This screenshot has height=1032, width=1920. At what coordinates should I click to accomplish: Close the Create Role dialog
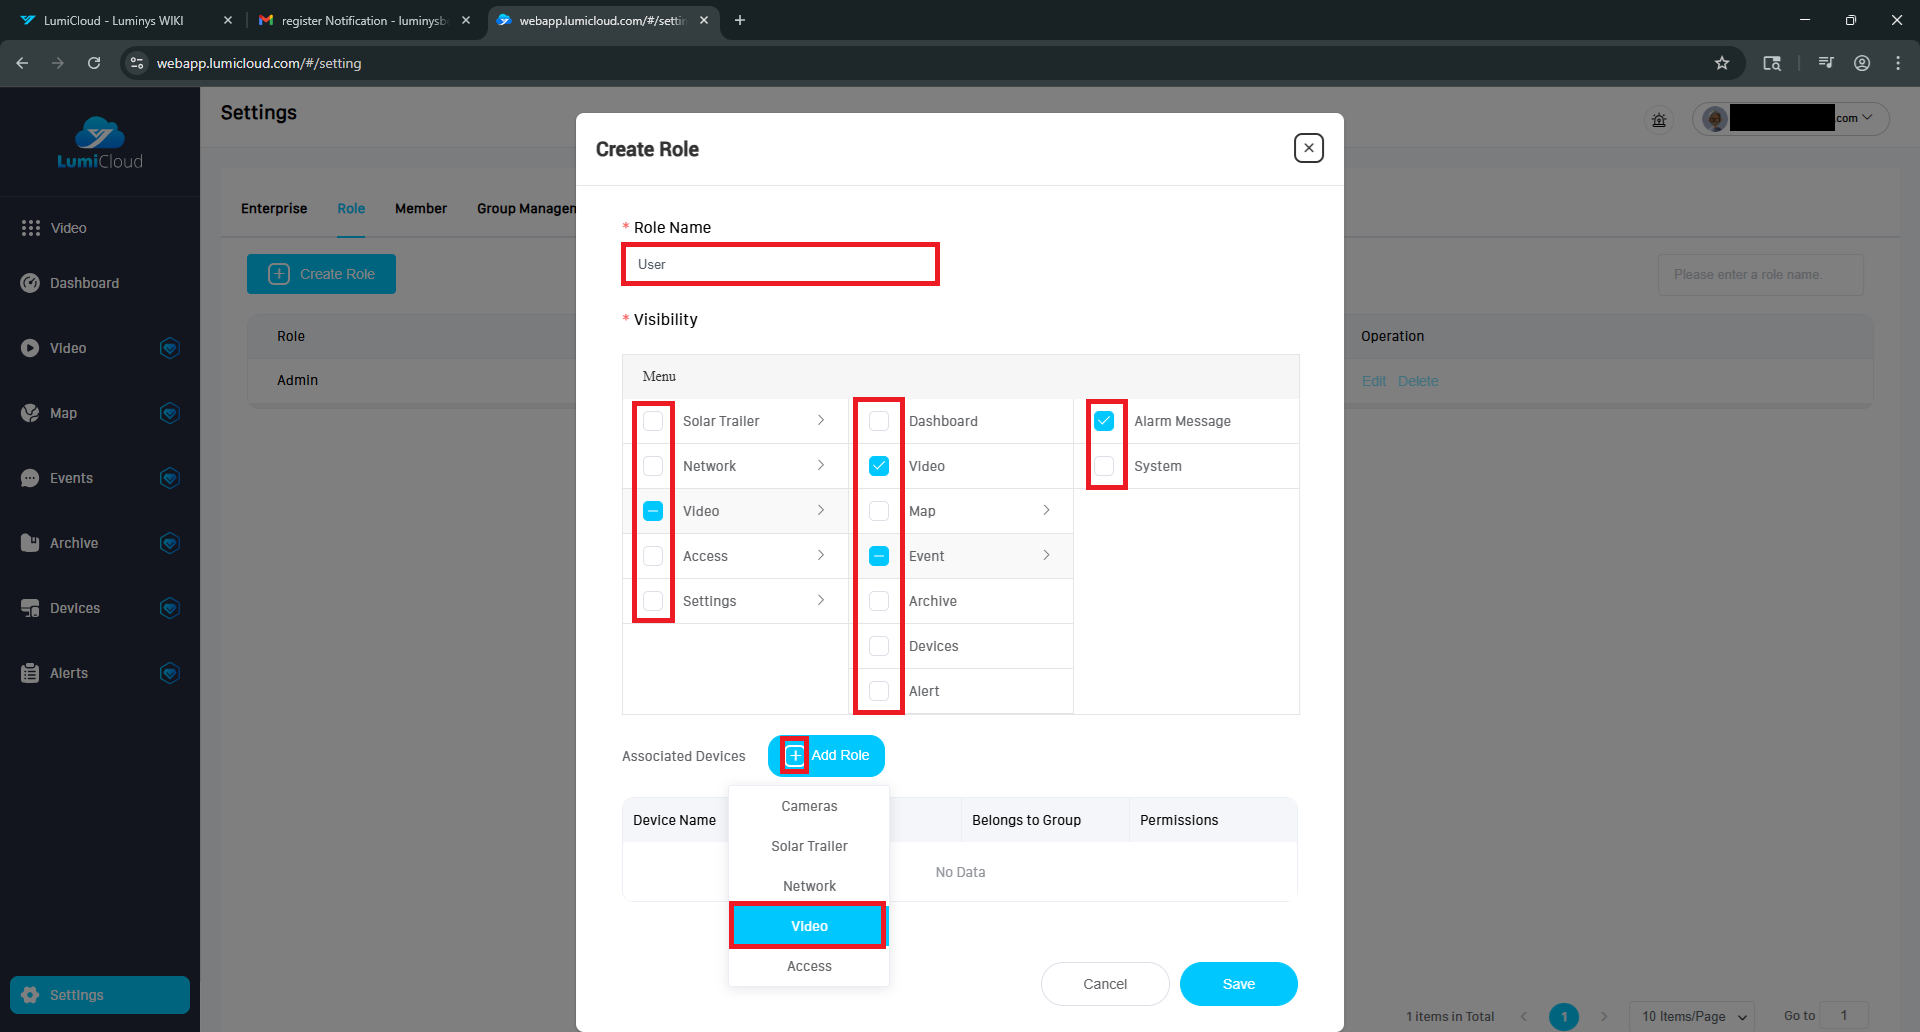pyautogui.click(x=1308, y=148)
